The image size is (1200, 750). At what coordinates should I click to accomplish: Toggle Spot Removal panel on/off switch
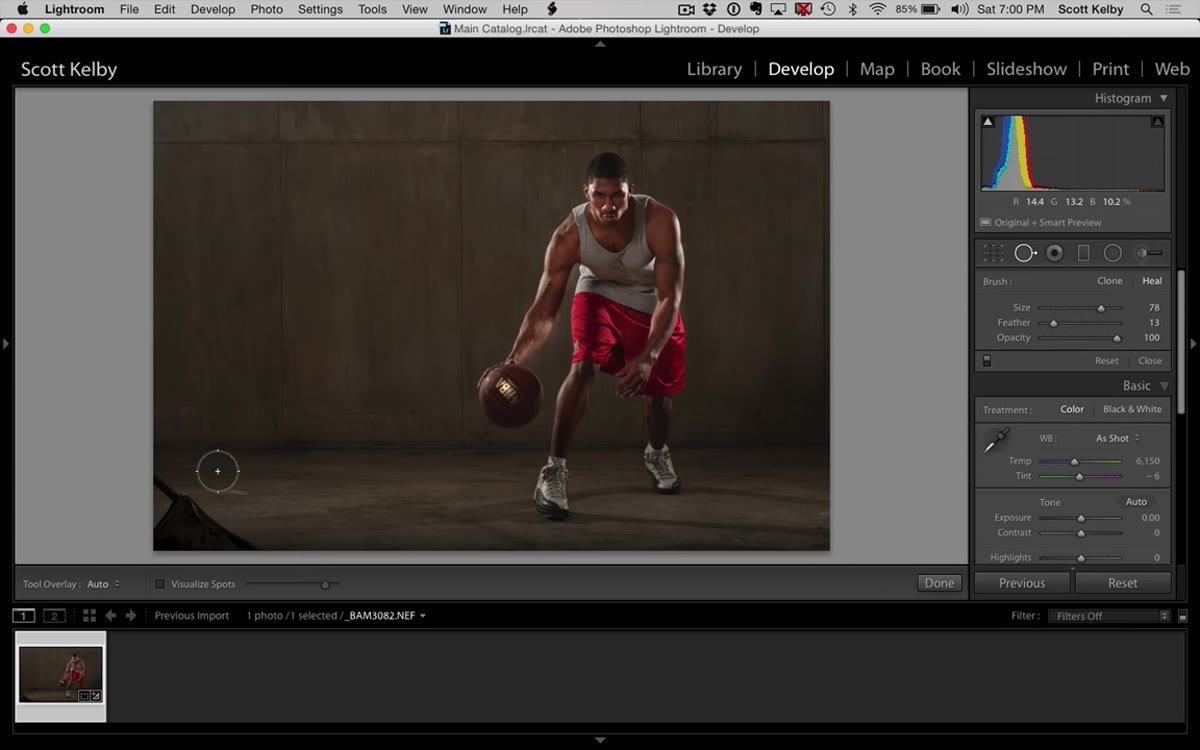coord(986,361)
